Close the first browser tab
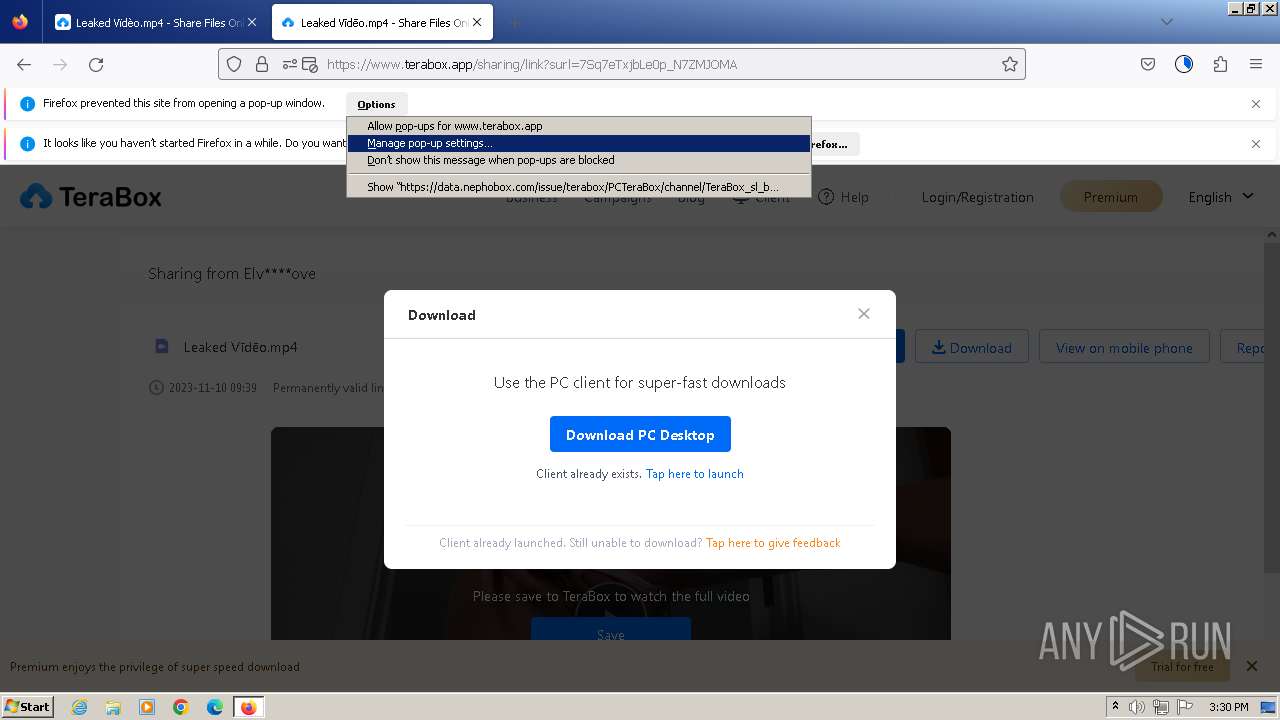Image resolution: width=1280 pixels, height=720 pixels. click(252, 22)
